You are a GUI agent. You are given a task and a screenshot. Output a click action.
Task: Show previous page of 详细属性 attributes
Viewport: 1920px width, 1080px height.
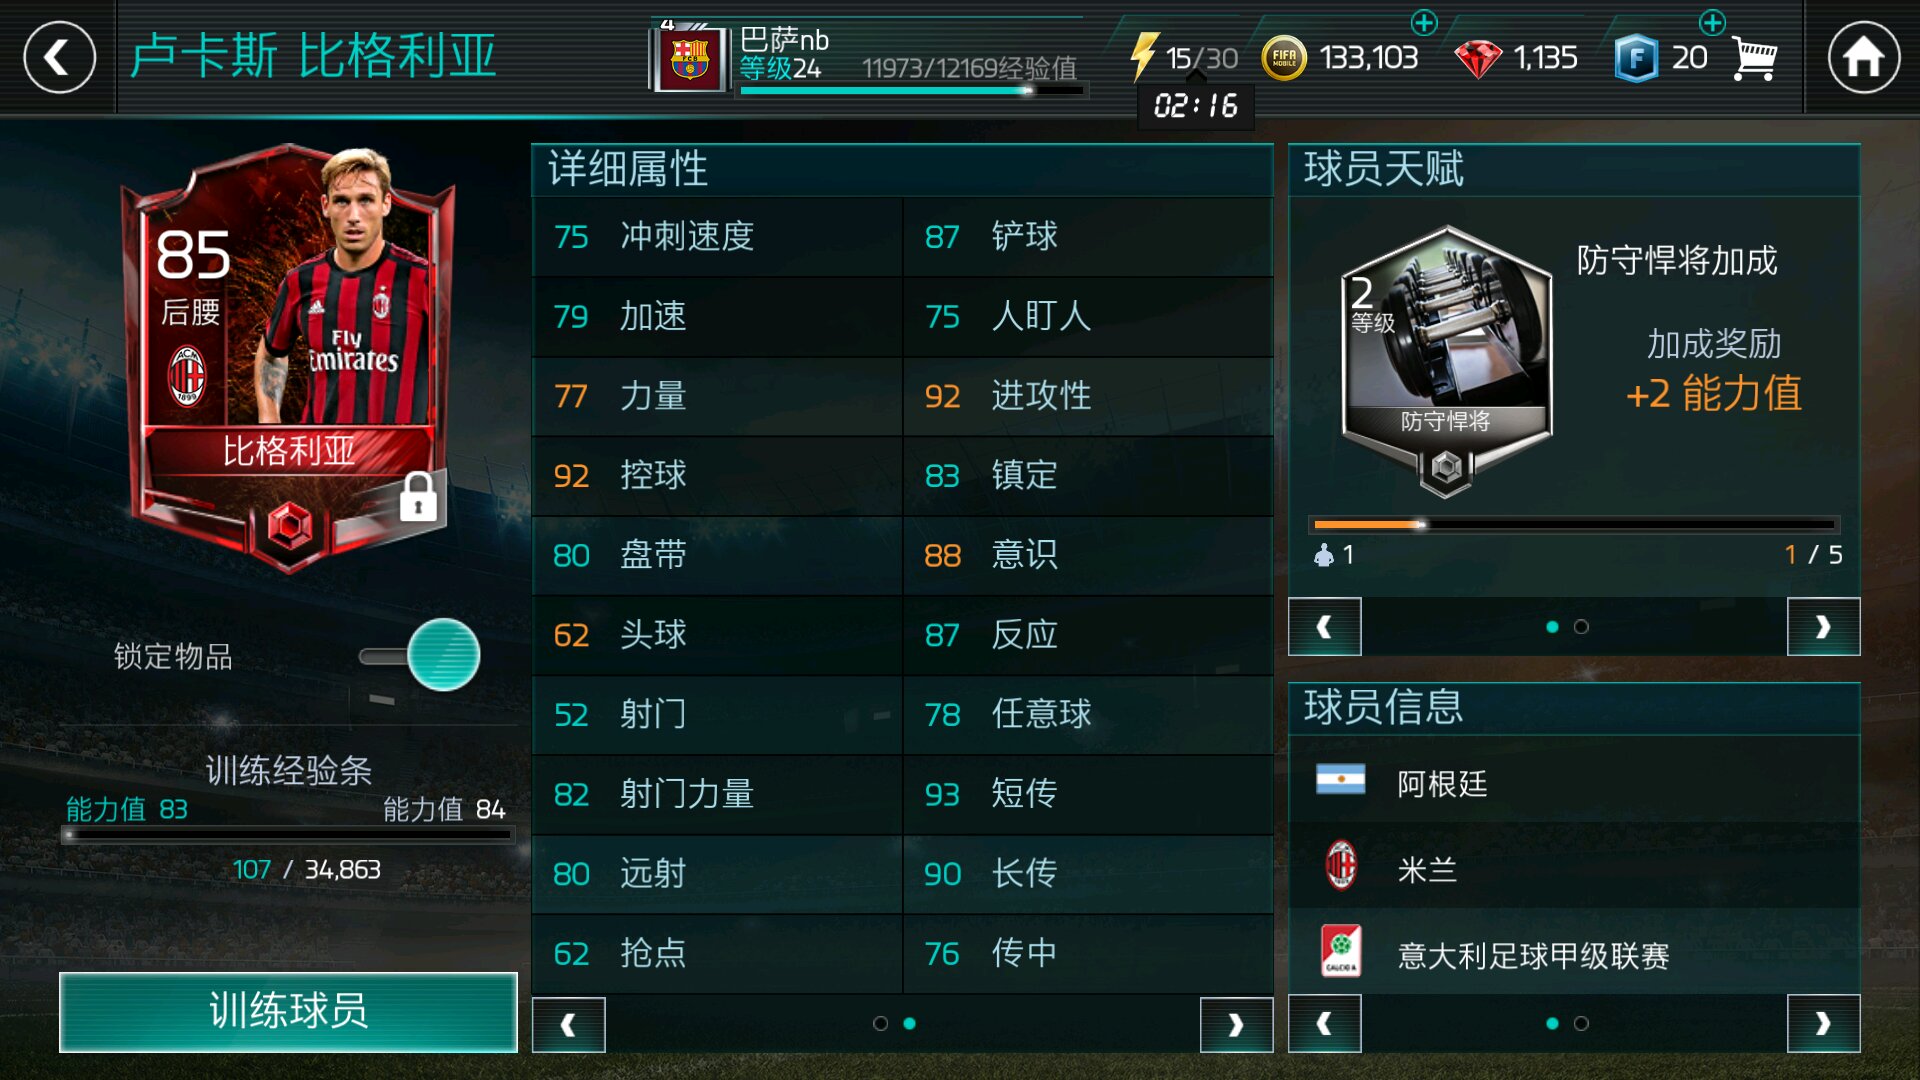(568, 1024)
